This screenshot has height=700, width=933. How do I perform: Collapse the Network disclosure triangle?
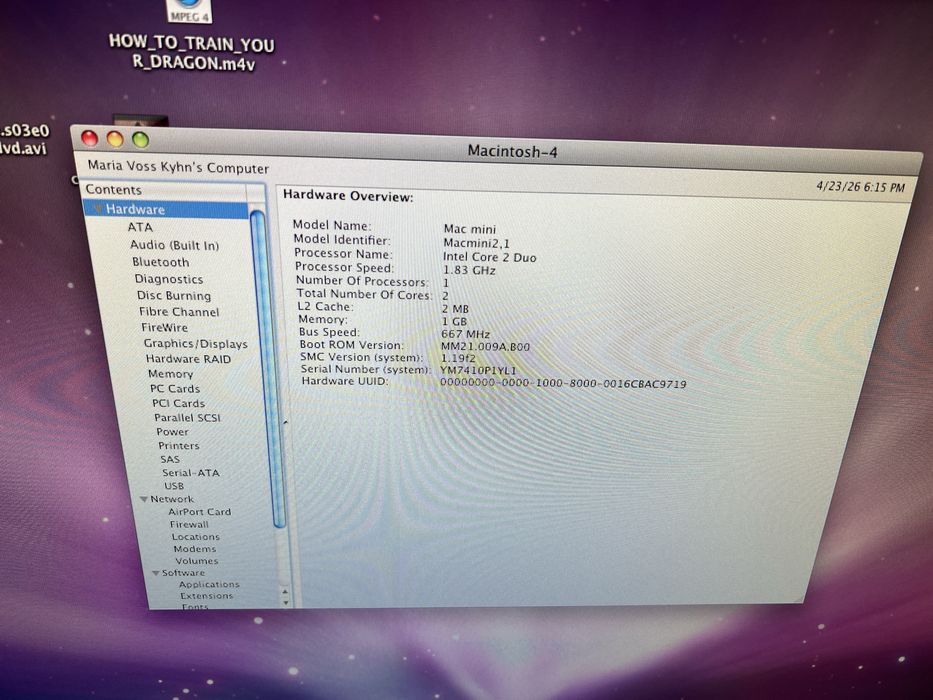pos(144,499)
